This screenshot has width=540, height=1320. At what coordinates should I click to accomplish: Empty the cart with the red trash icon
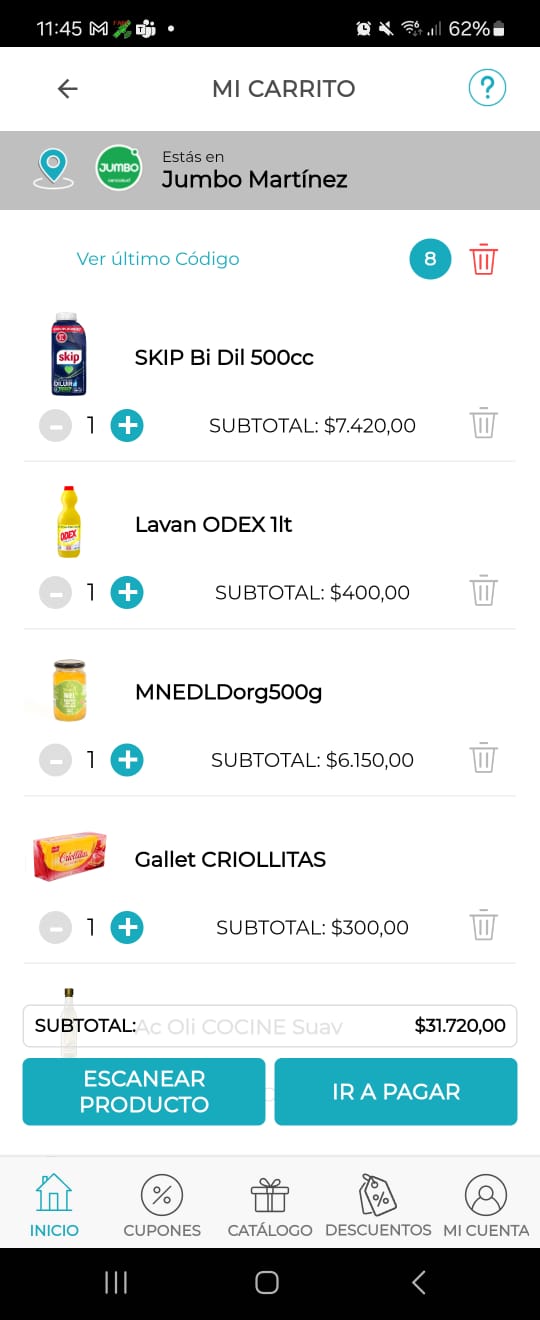click(484, 259)
